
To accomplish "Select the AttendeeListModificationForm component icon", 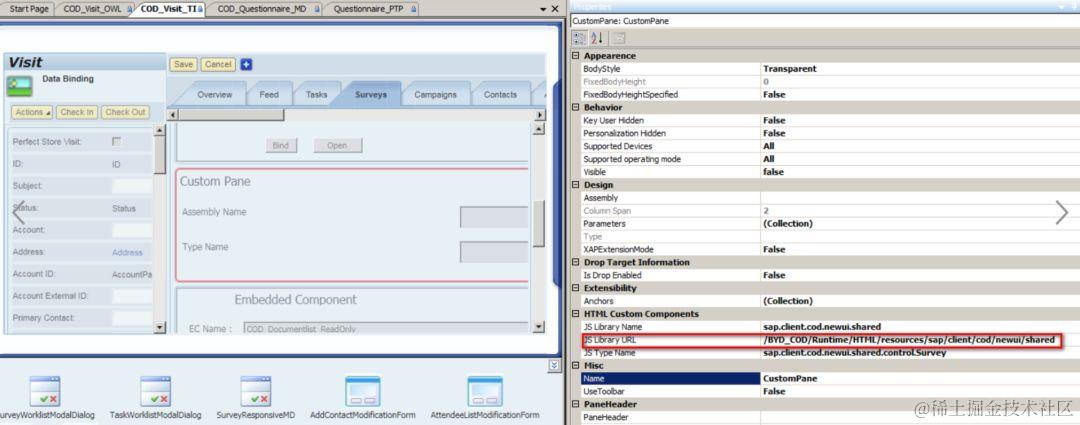I will (485, 391).
